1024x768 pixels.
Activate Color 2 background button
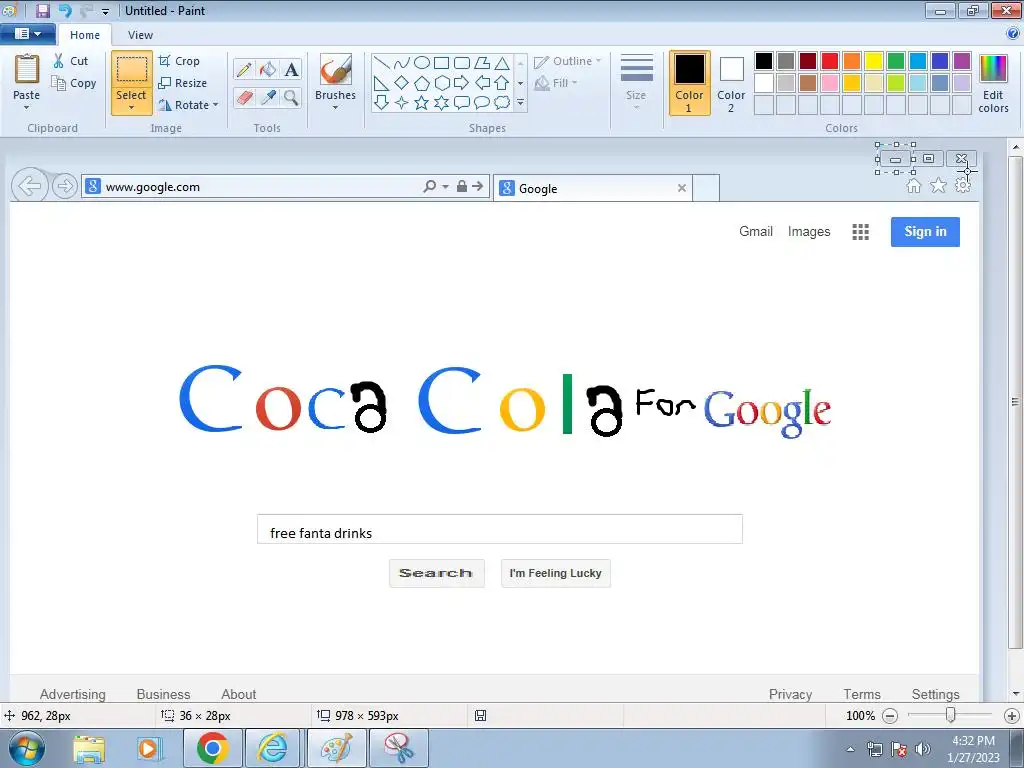[731, 83]
